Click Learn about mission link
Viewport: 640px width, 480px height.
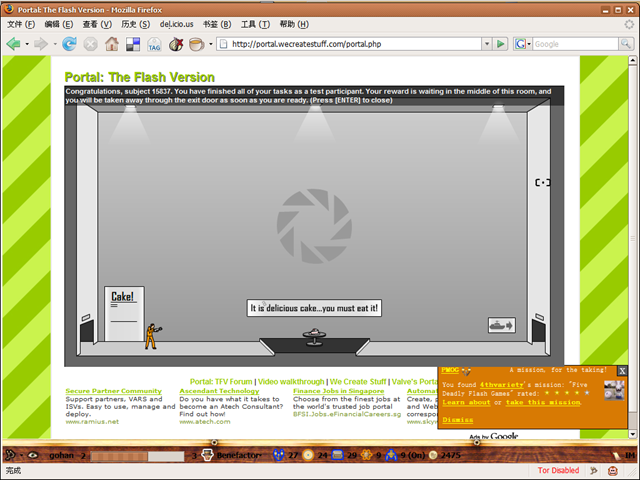coord(466,402)
